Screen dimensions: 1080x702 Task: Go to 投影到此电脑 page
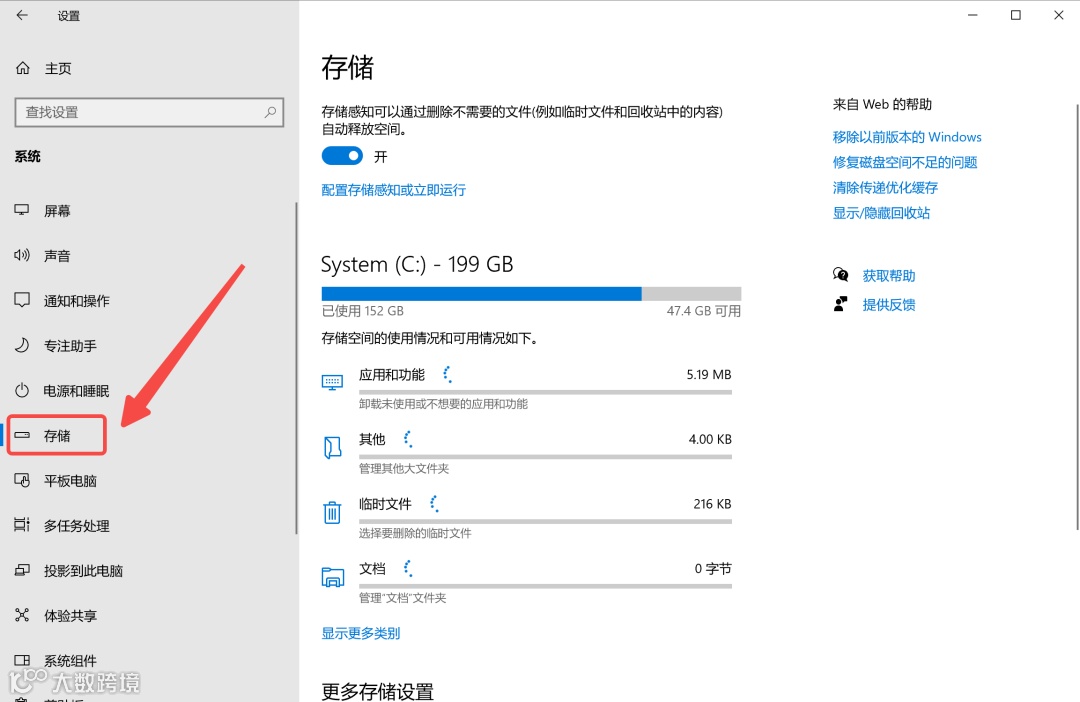click(83, 570)
